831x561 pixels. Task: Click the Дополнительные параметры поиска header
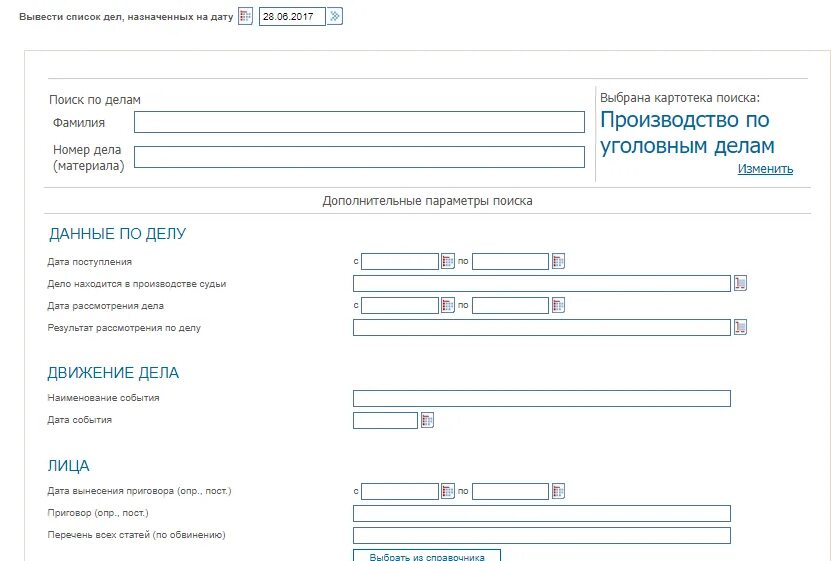coord(427,201)
